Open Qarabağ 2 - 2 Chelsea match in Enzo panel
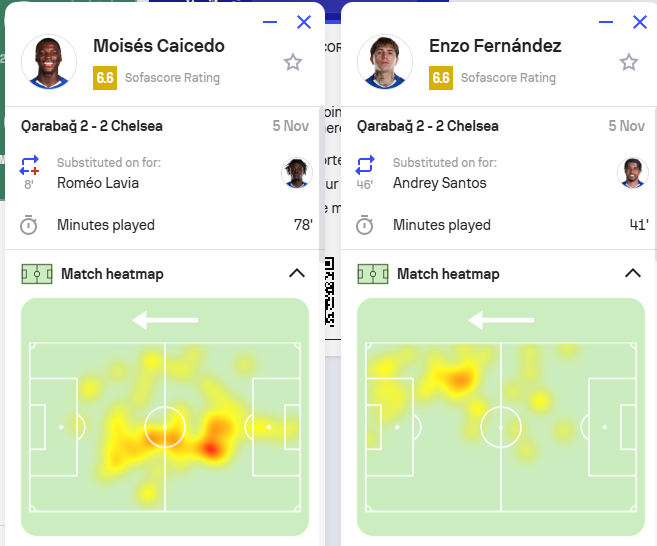Image resolution: width=657 pixels, height=546 pixels. [427, 126]
